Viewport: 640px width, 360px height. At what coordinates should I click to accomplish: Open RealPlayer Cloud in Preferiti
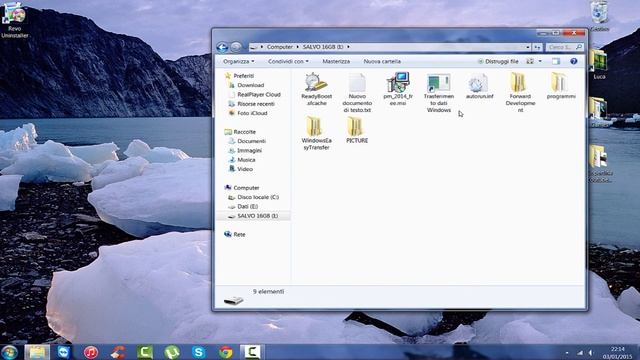tap(259, 95)
